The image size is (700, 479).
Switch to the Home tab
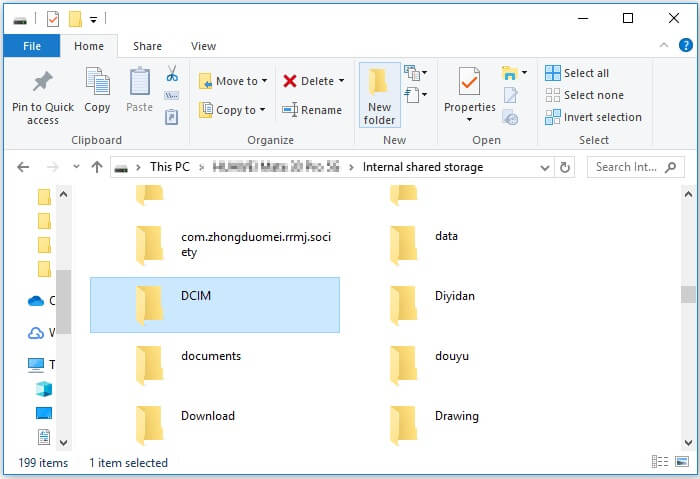(x=89, y=46)
